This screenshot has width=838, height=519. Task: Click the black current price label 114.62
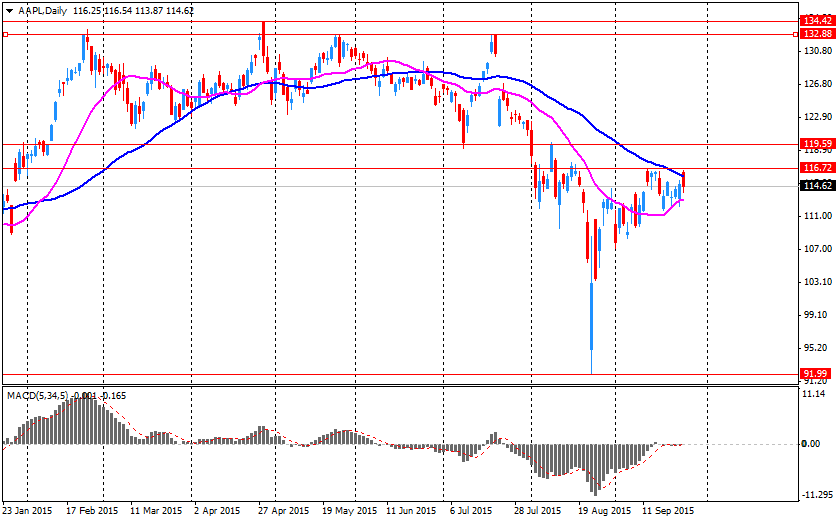[x=818, y=185]
